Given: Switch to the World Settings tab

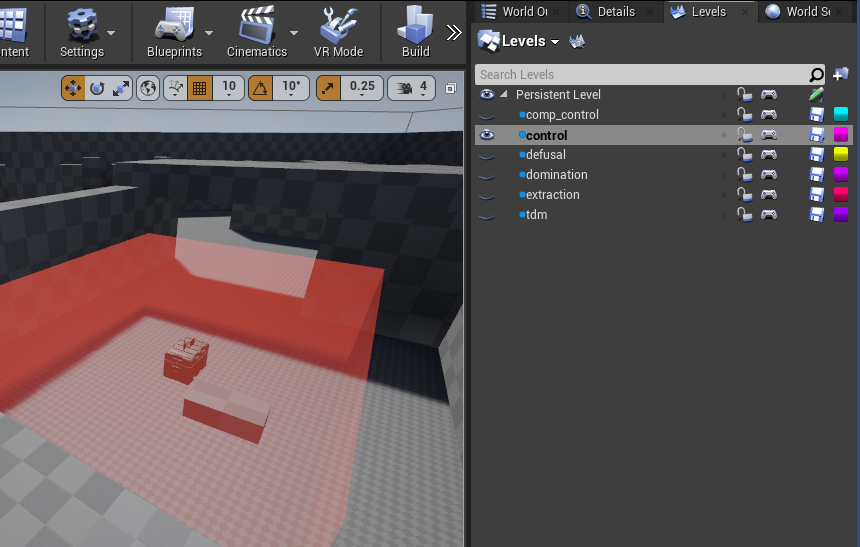Looking at the screenshot, I should [804, 12].
